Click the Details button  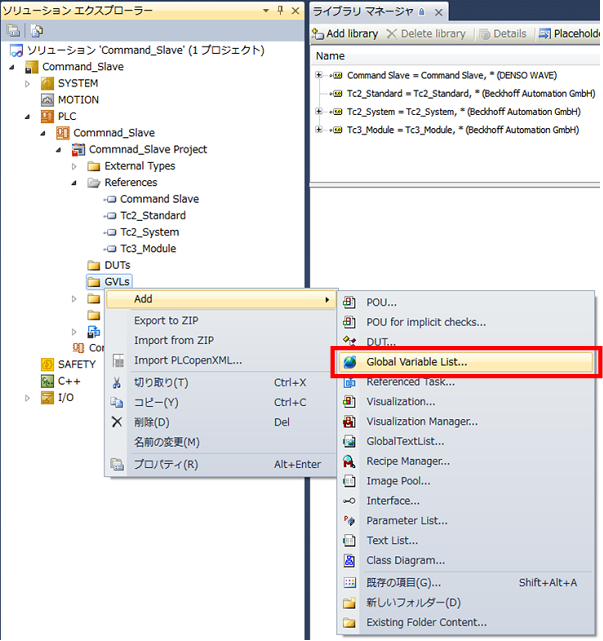click(x=503, y=33)
